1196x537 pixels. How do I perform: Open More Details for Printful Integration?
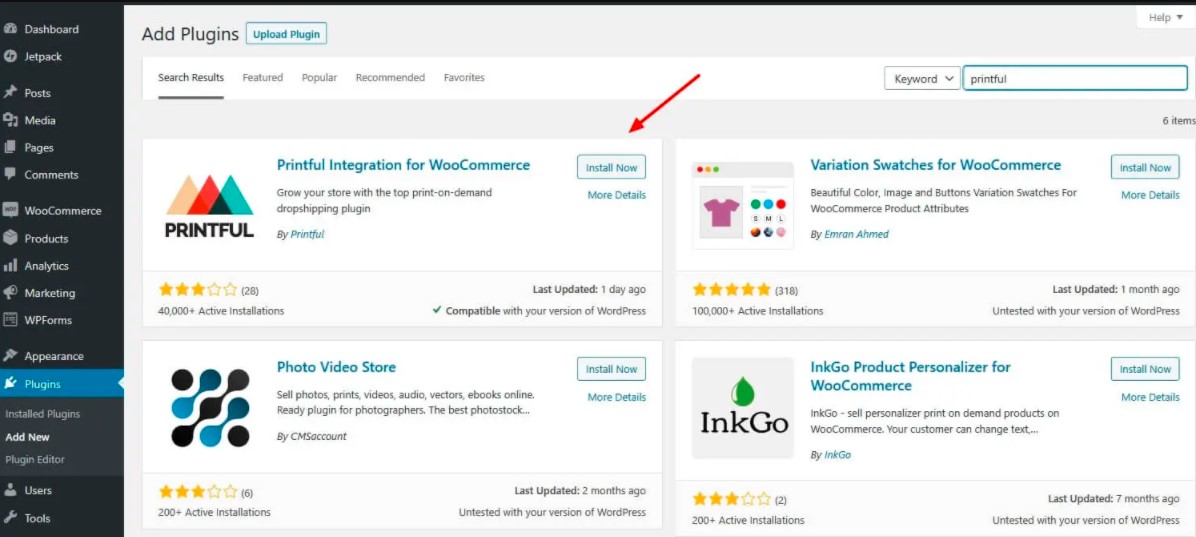tap(616, 195)
